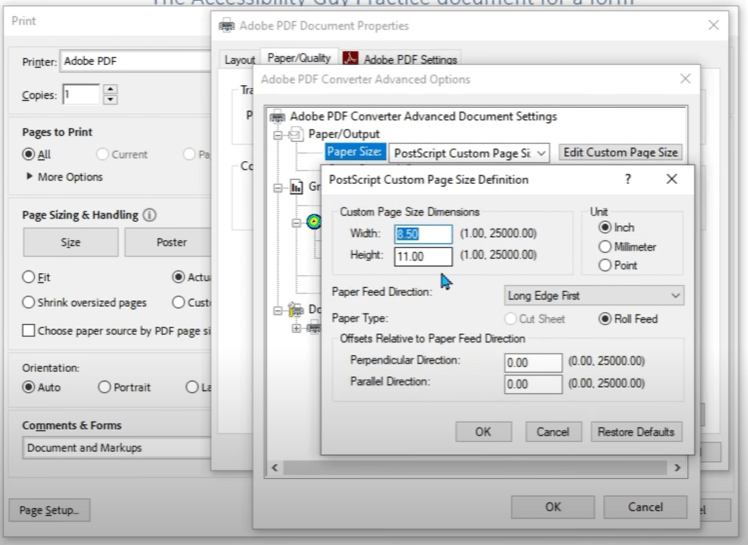Image resolution: width=748 pixels, height=545 pixels.
Task: Select the Inch unit radio button
Action: click(605, 227)
